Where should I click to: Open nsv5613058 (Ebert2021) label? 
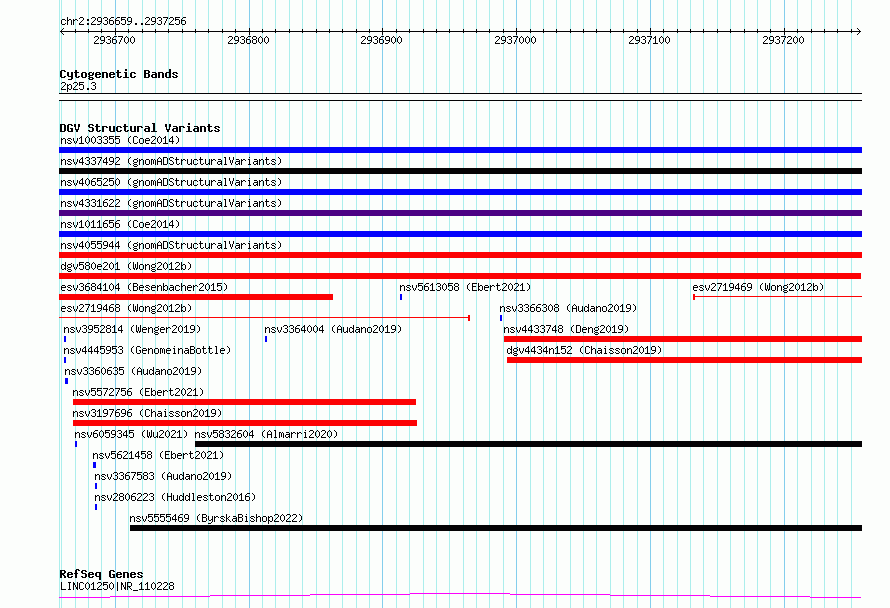465,287
